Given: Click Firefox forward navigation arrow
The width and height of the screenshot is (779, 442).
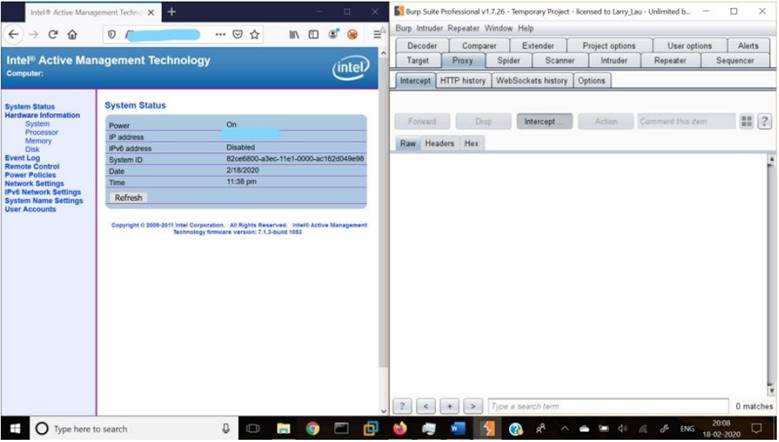Looking at the screenshot, I should [33, 34].
